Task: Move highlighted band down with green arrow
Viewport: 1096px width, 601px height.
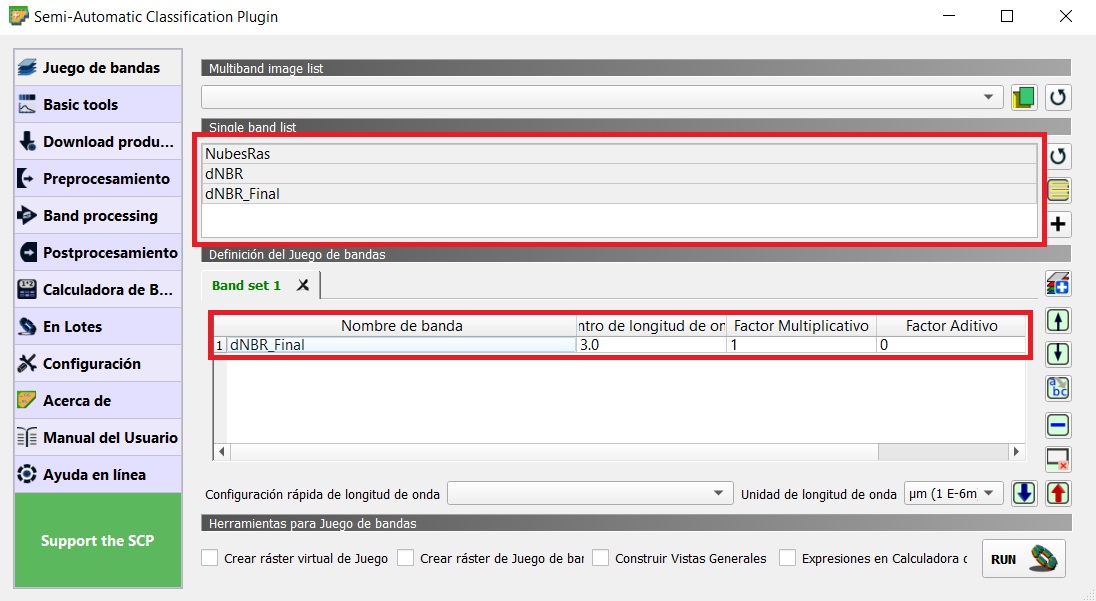Action: [1058, 354]
